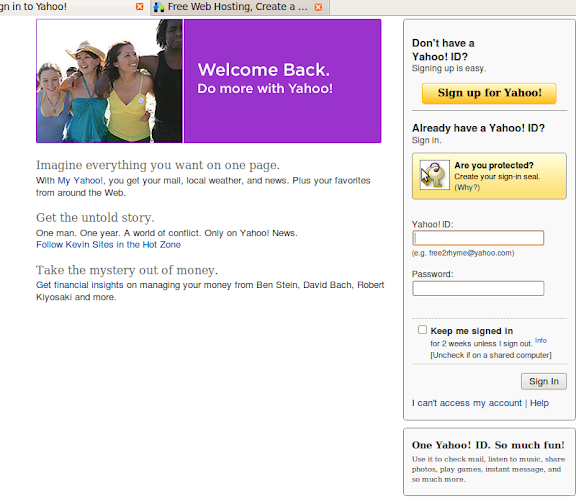Click the Sign In button
The height and width of the screenshot is (504, 576).
[x=544, y=381]
